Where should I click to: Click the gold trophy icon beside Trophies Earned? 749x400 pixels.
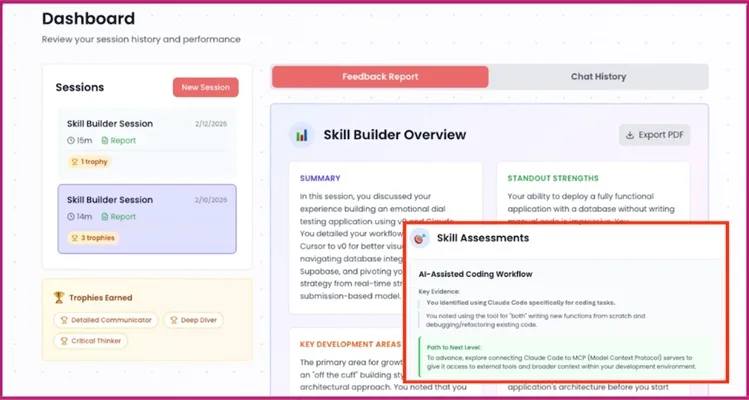pos(61,297)
